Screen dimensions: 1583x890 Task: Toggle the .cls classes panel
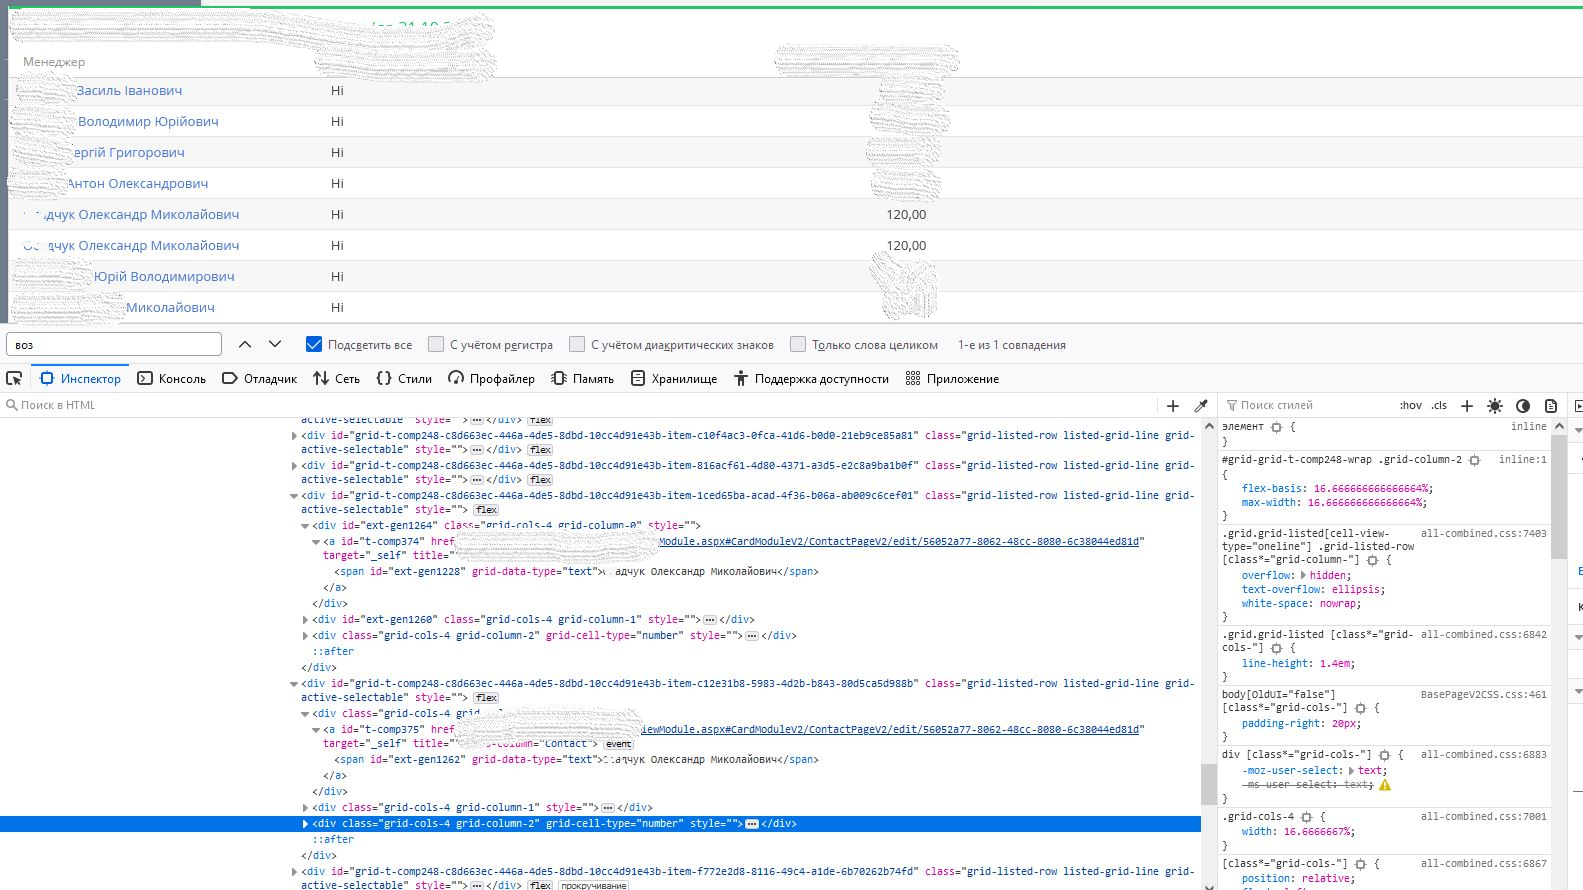point(1439,405)
